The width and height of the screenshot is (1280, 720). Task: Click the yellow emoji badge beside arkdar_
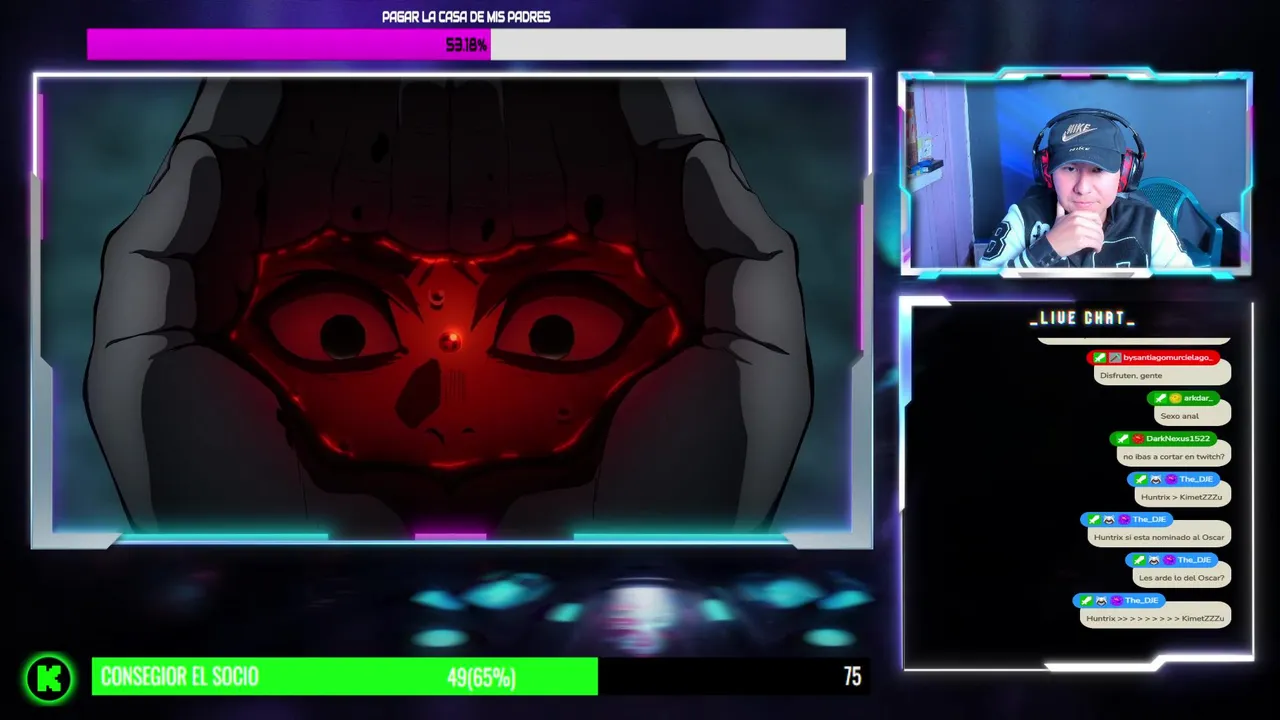coord(1175,398)
